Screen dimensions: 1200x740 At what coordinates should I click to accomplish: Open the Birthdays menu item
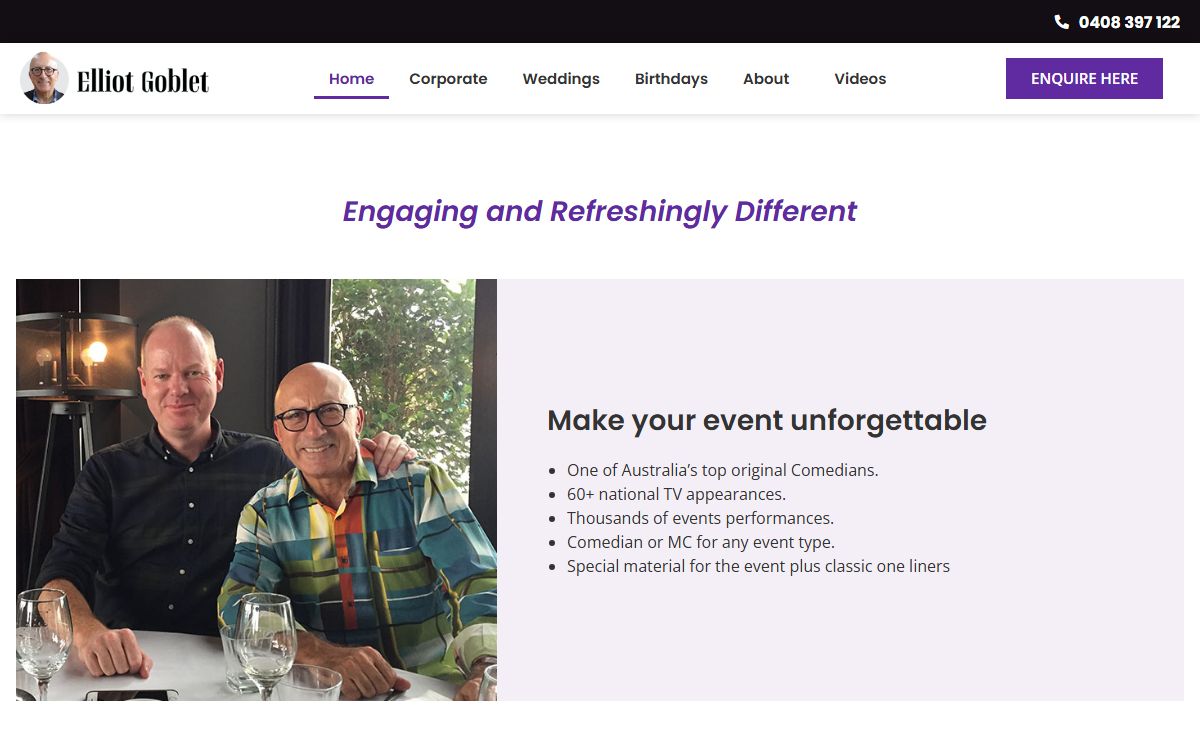tap(671, 79)
